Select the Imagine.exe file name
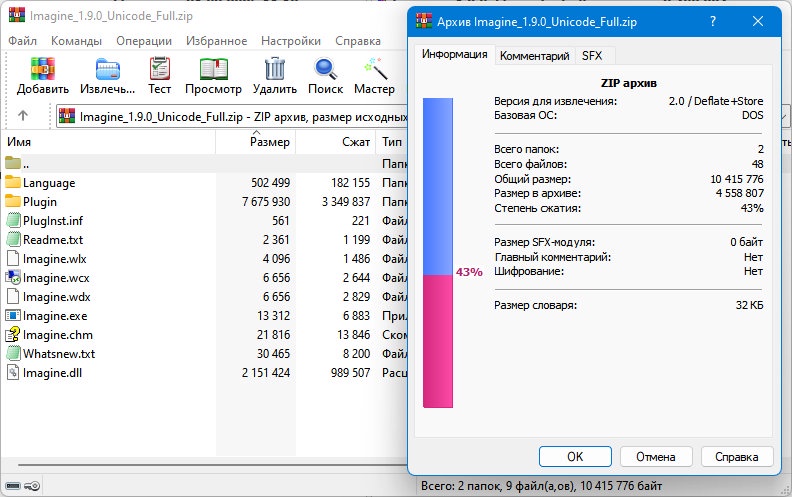The image size is (792, 497). coord(55,316)
